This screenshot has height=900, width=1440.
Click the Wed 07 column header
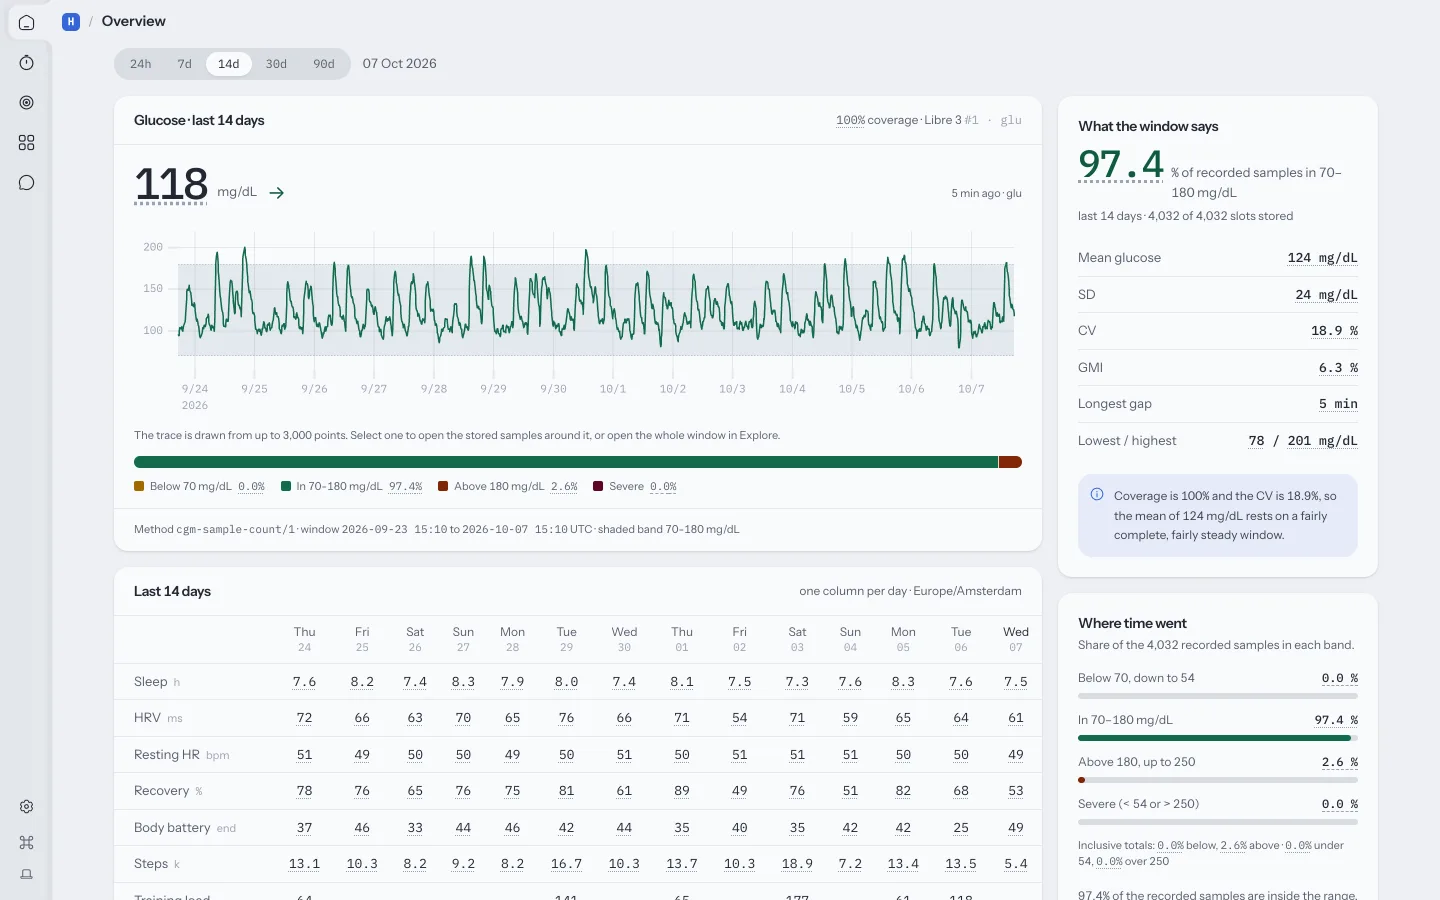coord(1016,639)
